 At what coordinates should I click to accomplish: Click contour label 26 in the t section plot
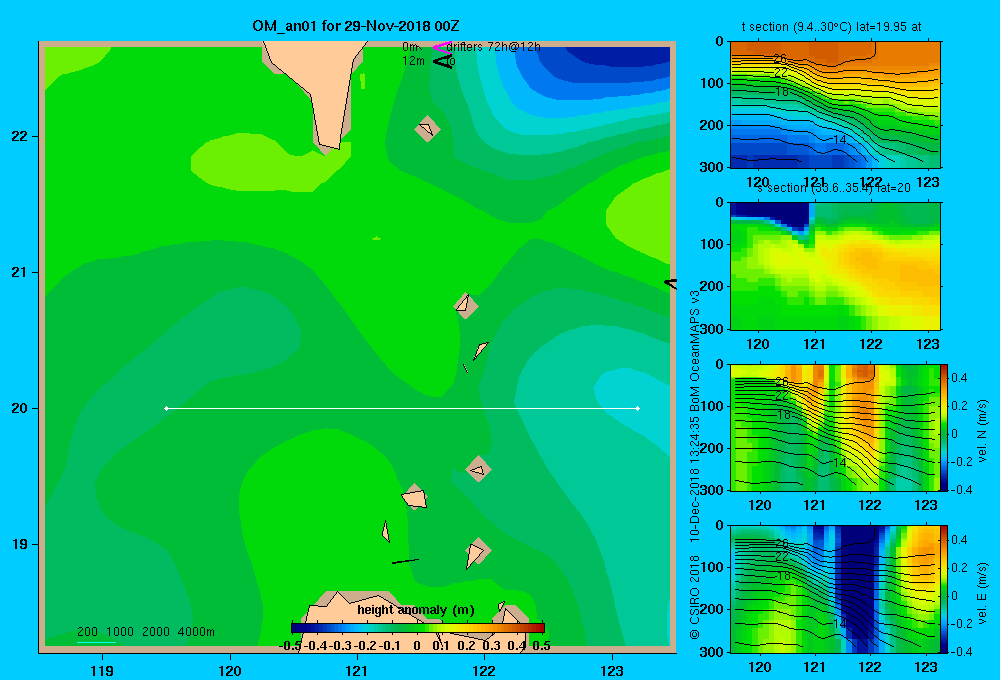(780, 59)
